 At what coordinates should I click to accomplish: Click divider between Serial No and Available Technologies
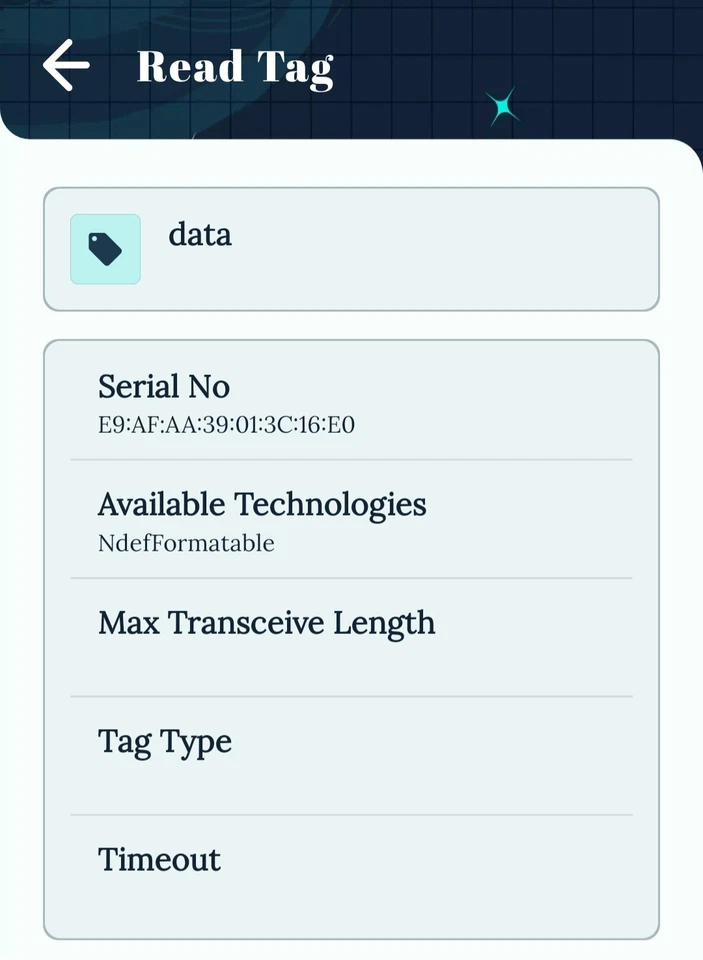point(351,460)
